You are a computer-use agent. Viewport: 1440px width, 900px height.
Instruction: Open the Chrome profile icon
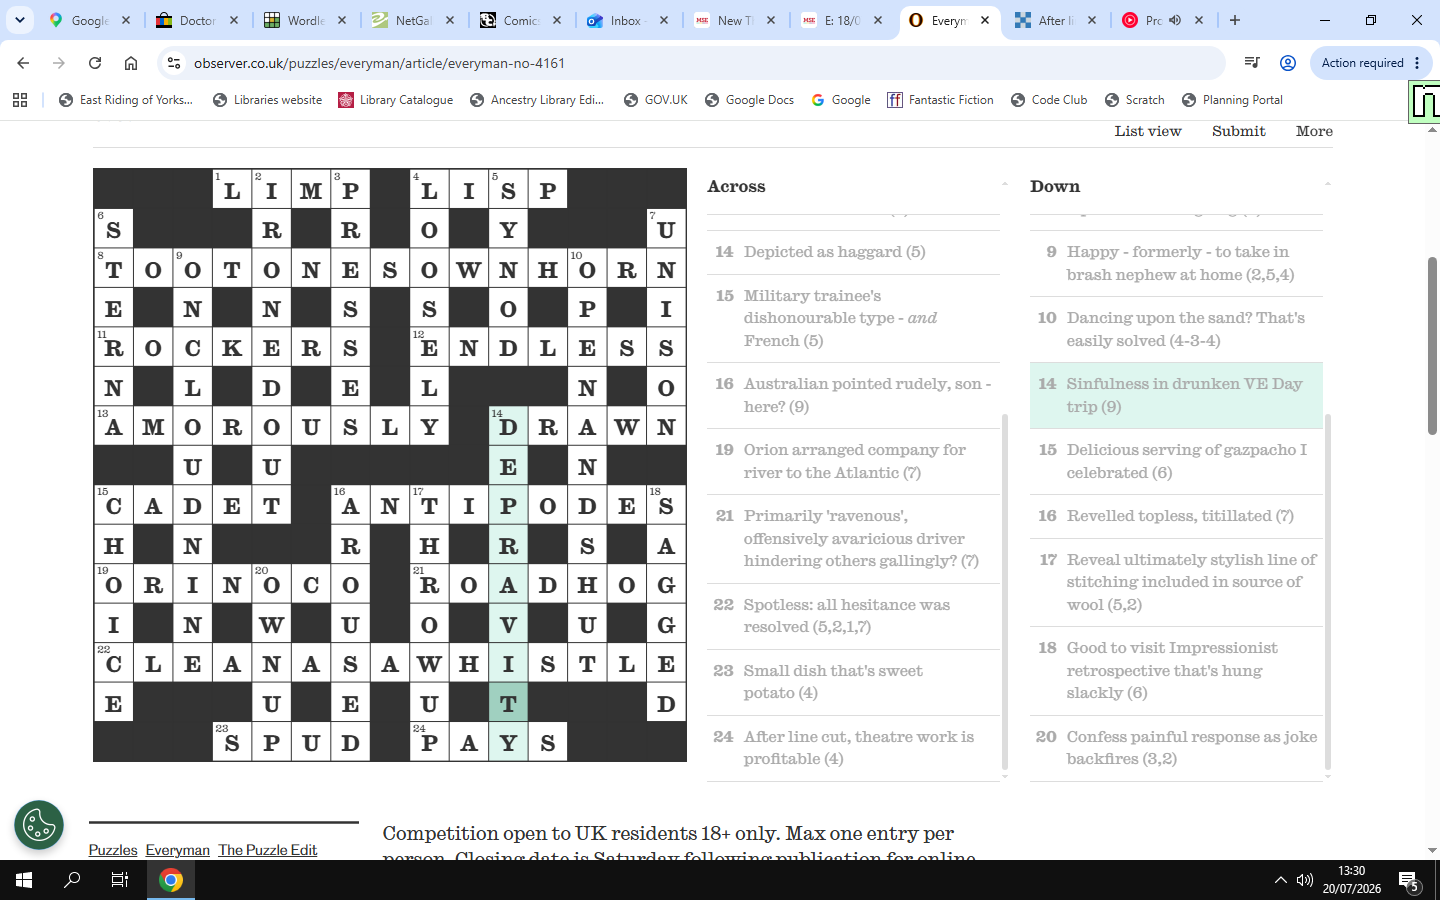tap(1288, 63)
